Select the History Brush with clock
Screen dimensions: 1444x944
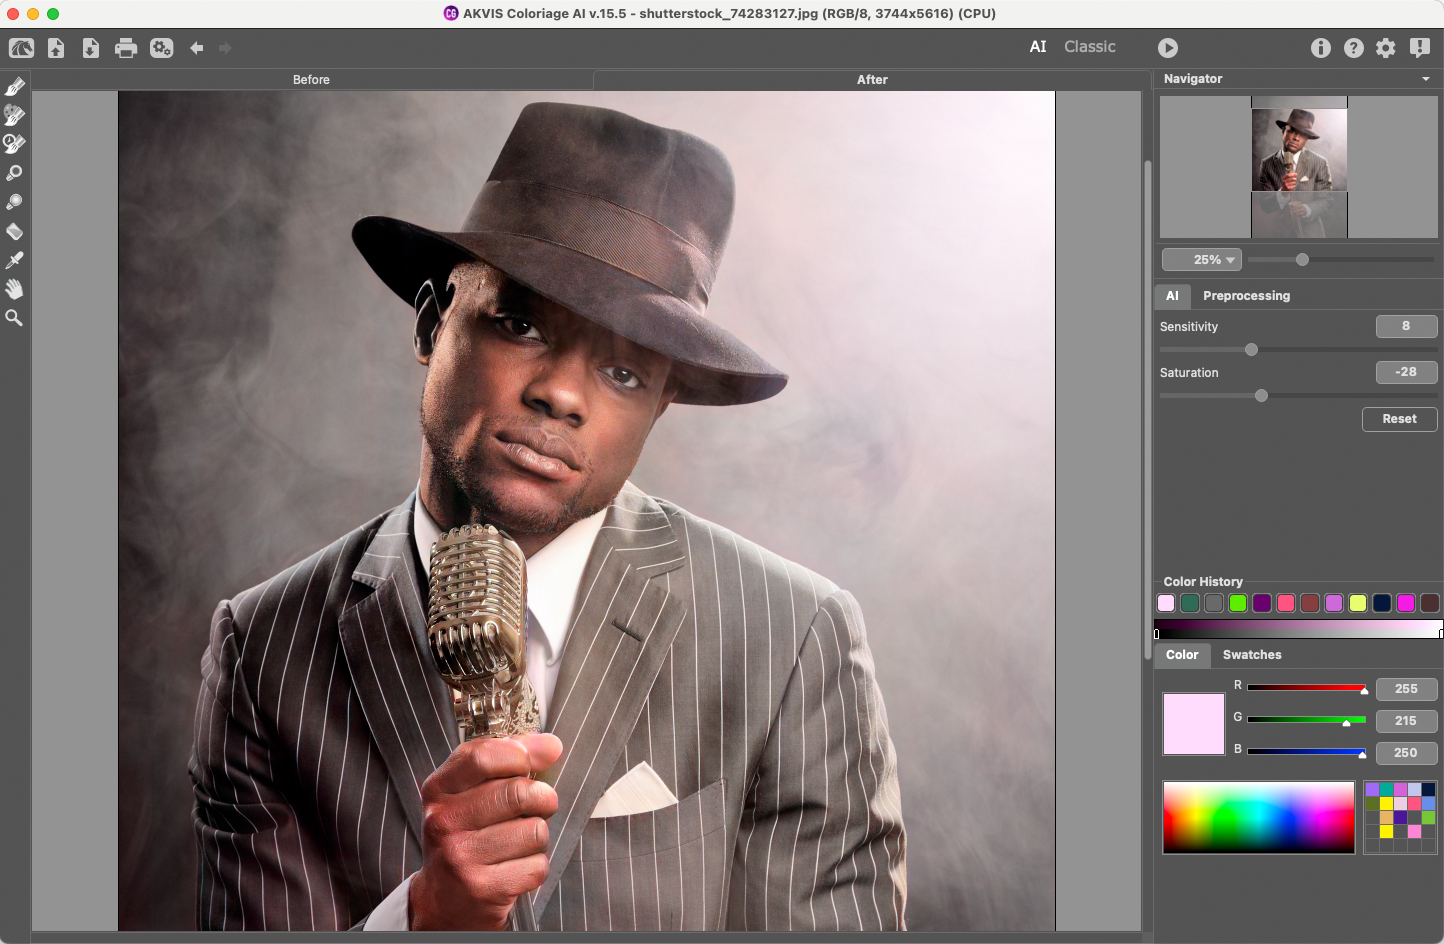(14, 145)
